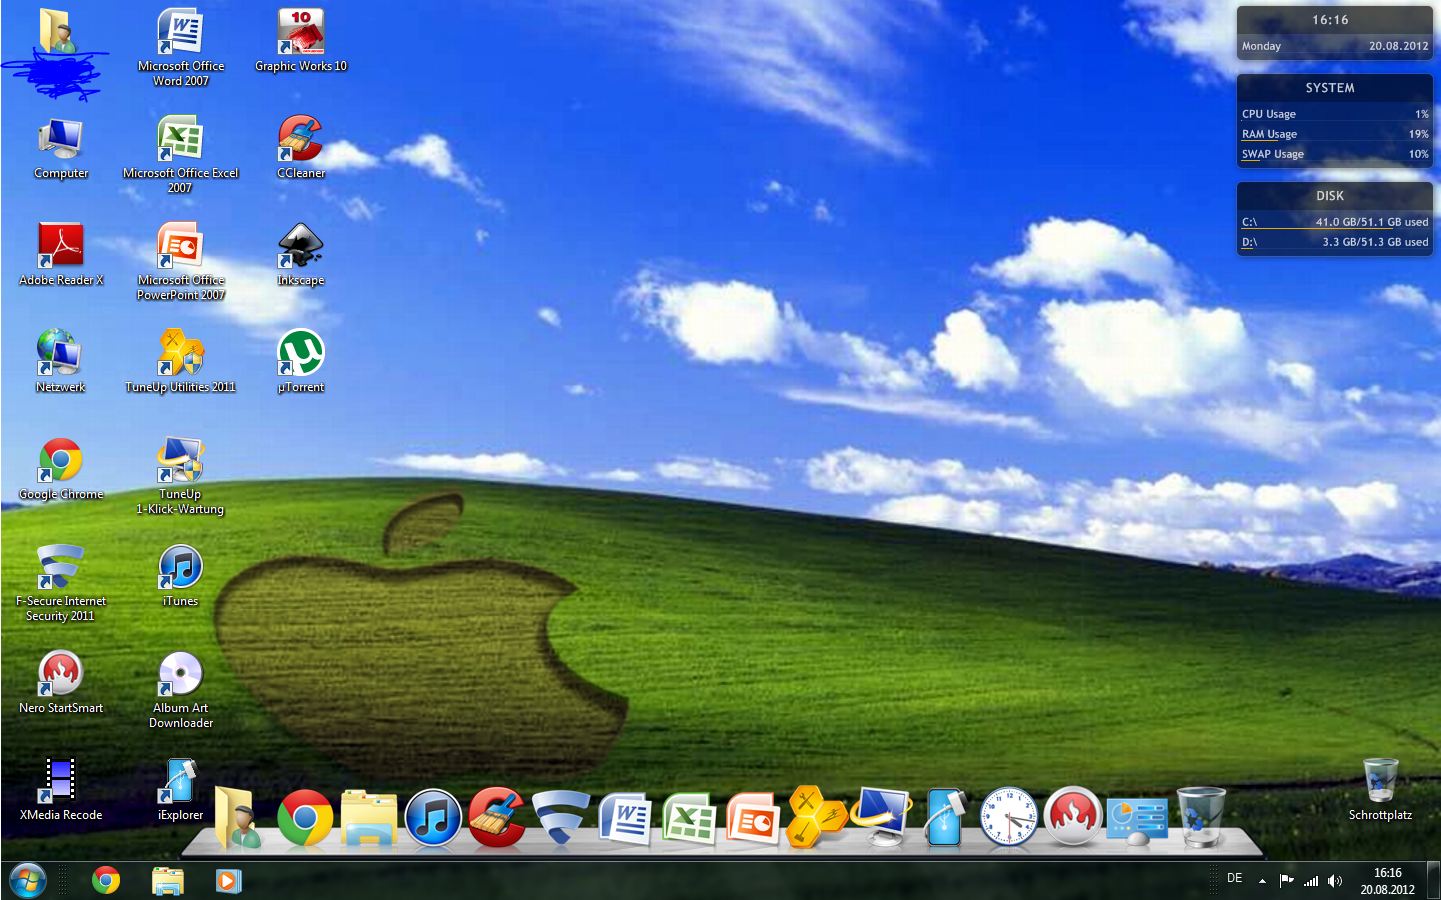Open the Computer desktop icon
1441x900 pixels.
pos(61,148)
